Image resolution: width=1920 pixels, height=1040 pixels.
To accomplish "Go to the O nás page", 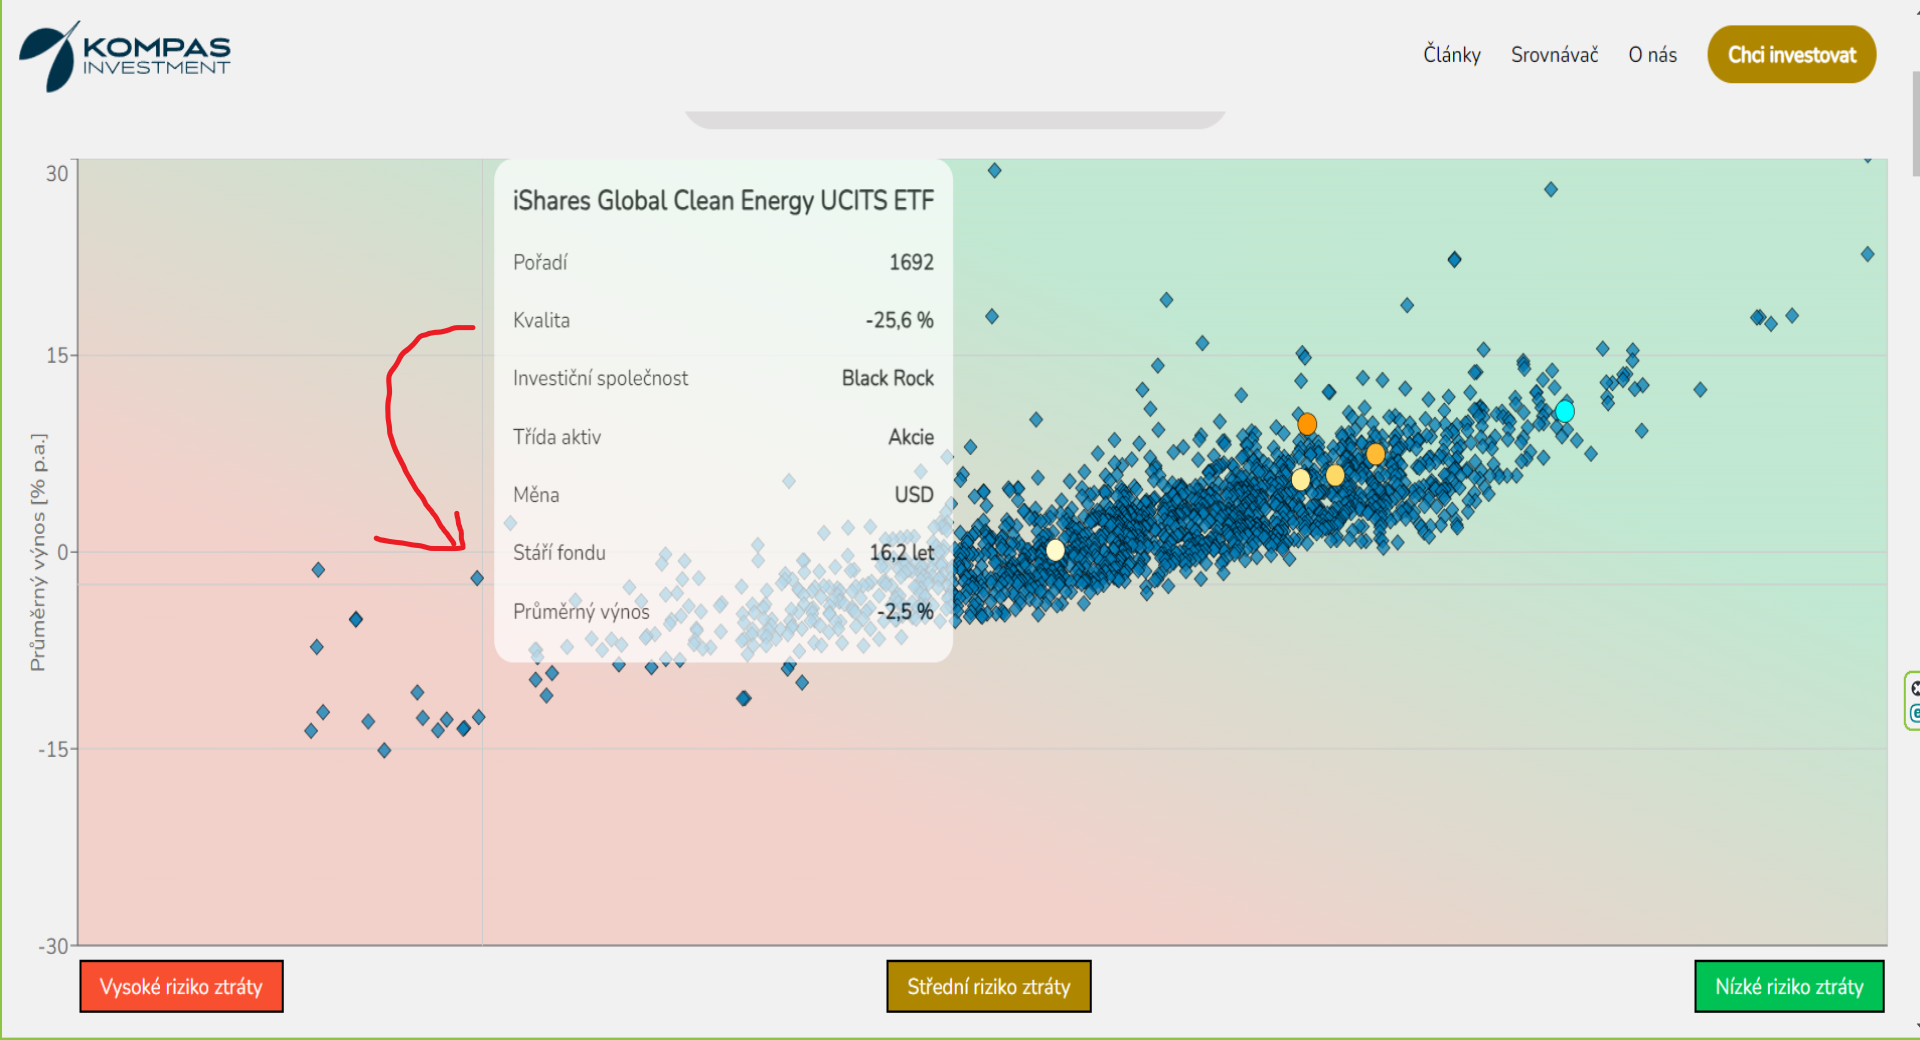I will (x=1652, y=55).
